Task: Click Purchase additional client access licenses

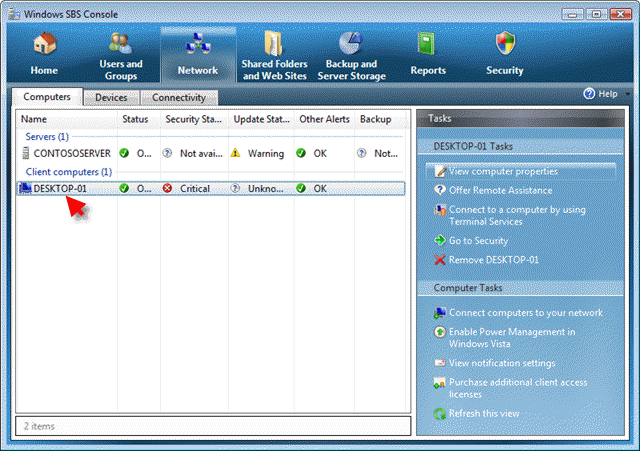Action: [x=518, y=388]
